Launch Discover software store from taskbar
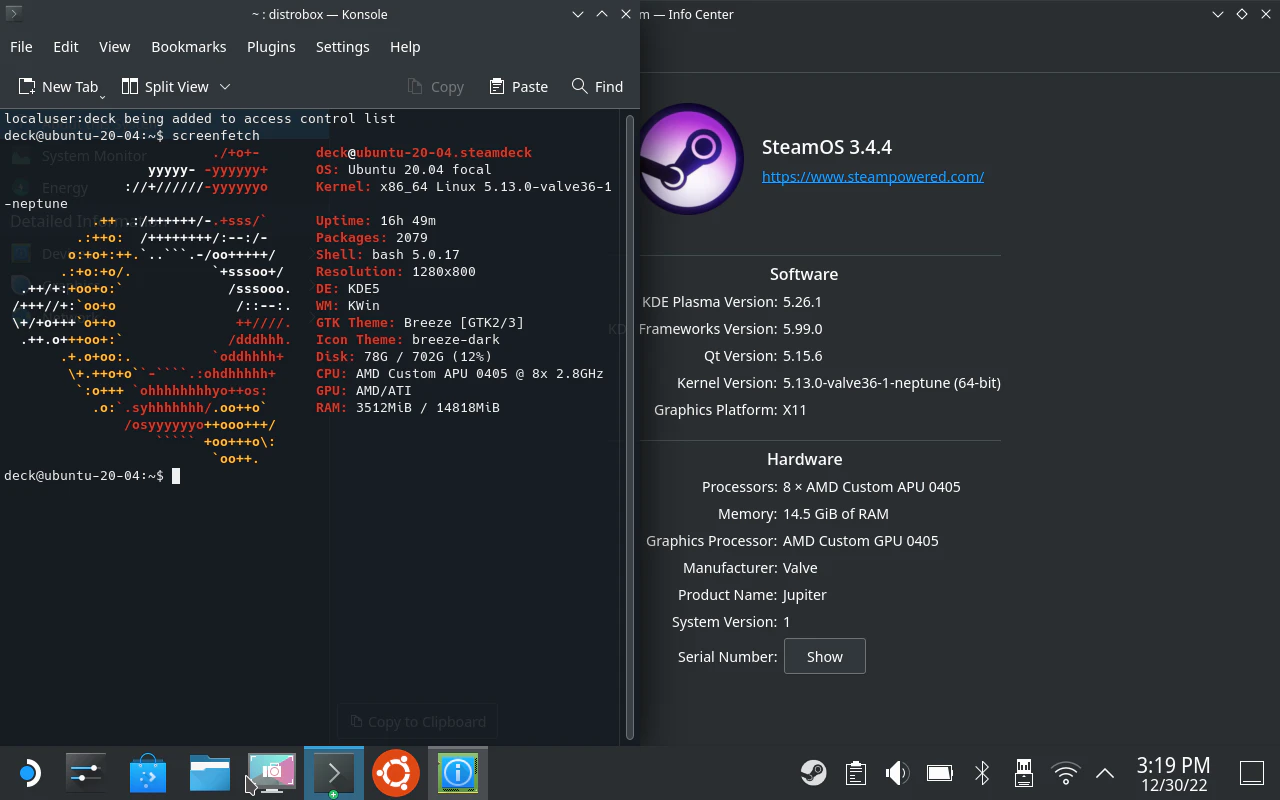The height and width of the screenshot is (800, 1280). [x=148, y=773]
